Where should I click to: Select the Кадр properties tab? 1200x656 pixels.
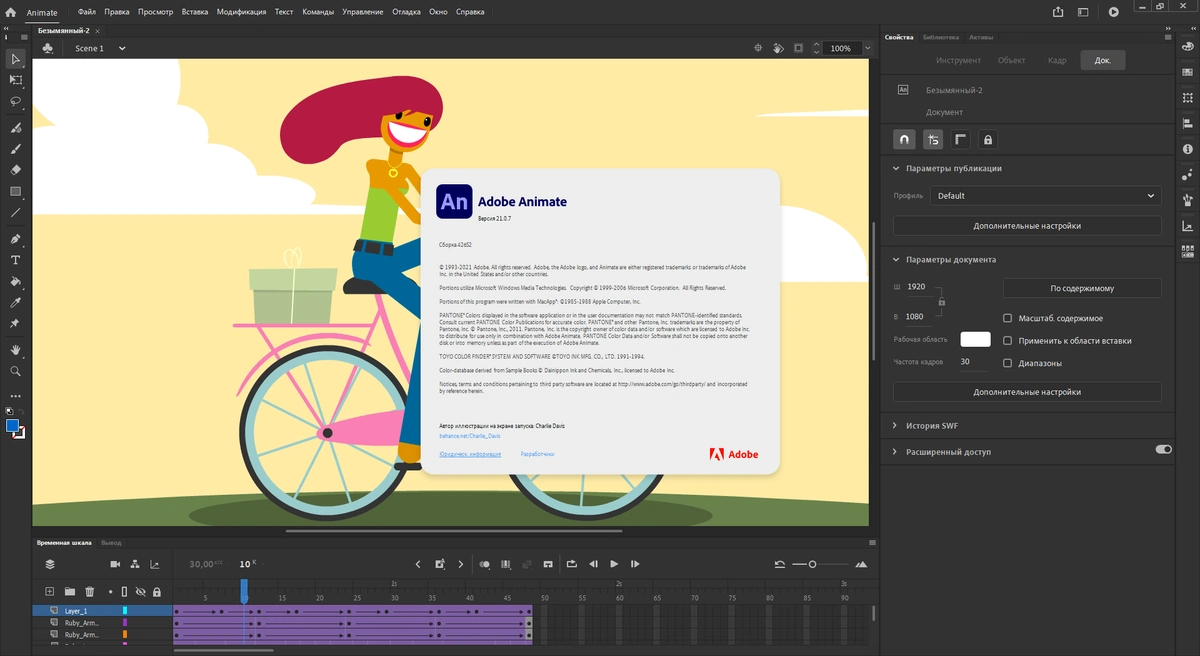tap(1057, 60)
